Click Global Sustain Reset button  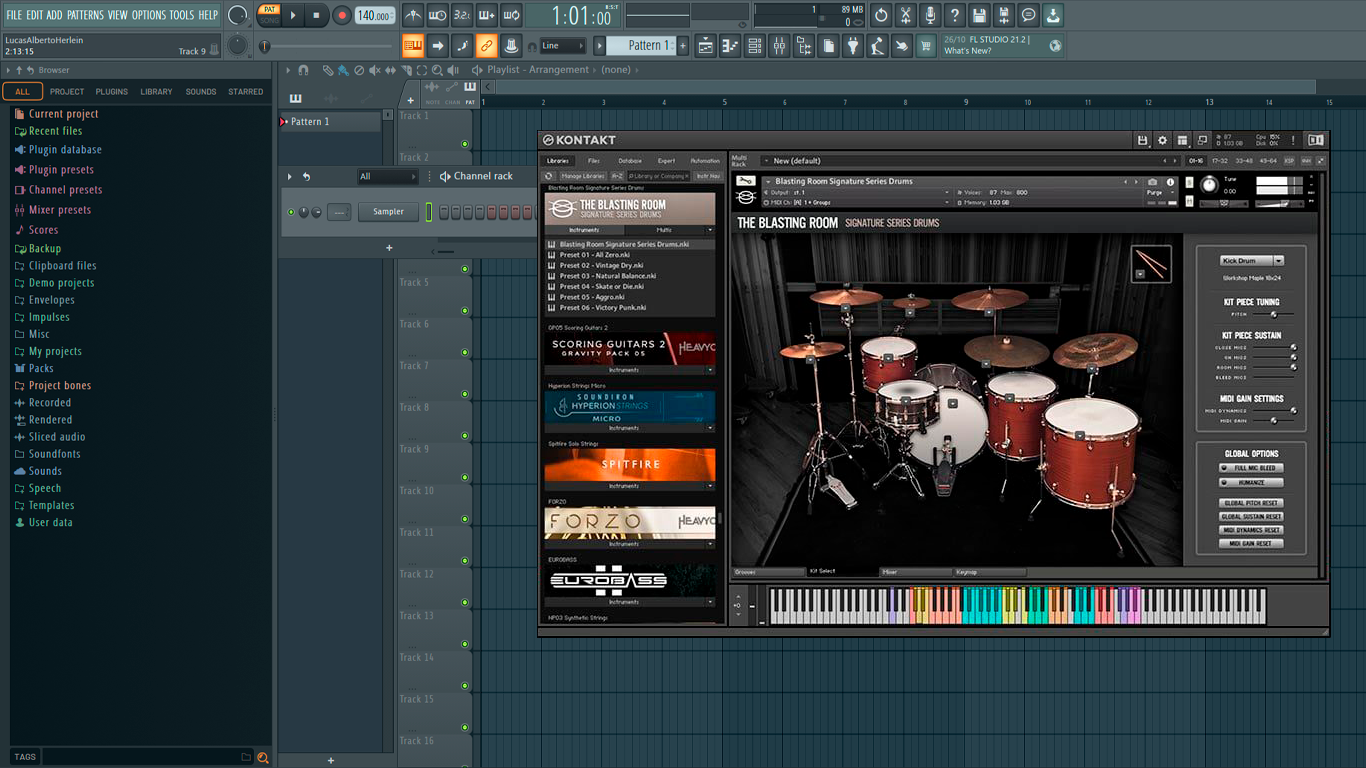tap(1251, 517)
